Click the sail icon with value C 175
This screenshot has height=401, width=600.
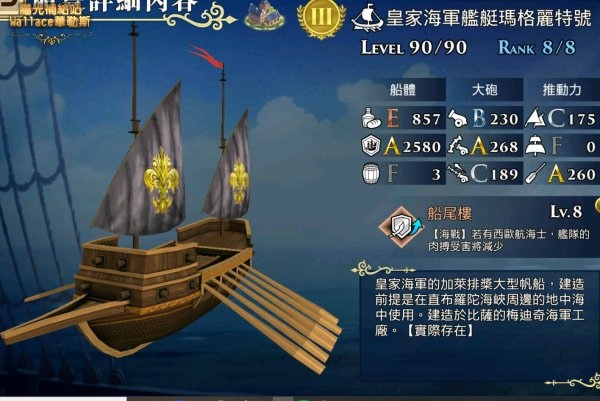[x=535, y=118]
